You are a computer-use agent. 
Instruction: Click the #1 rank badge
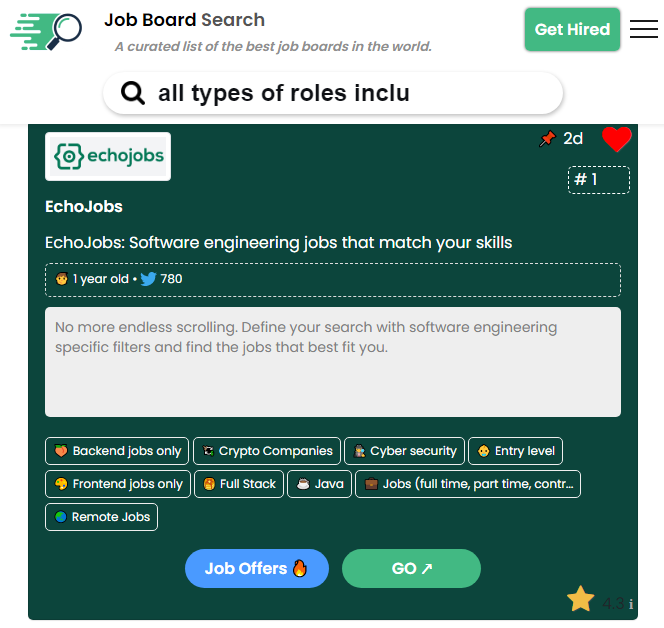click(x=598, y=180)
